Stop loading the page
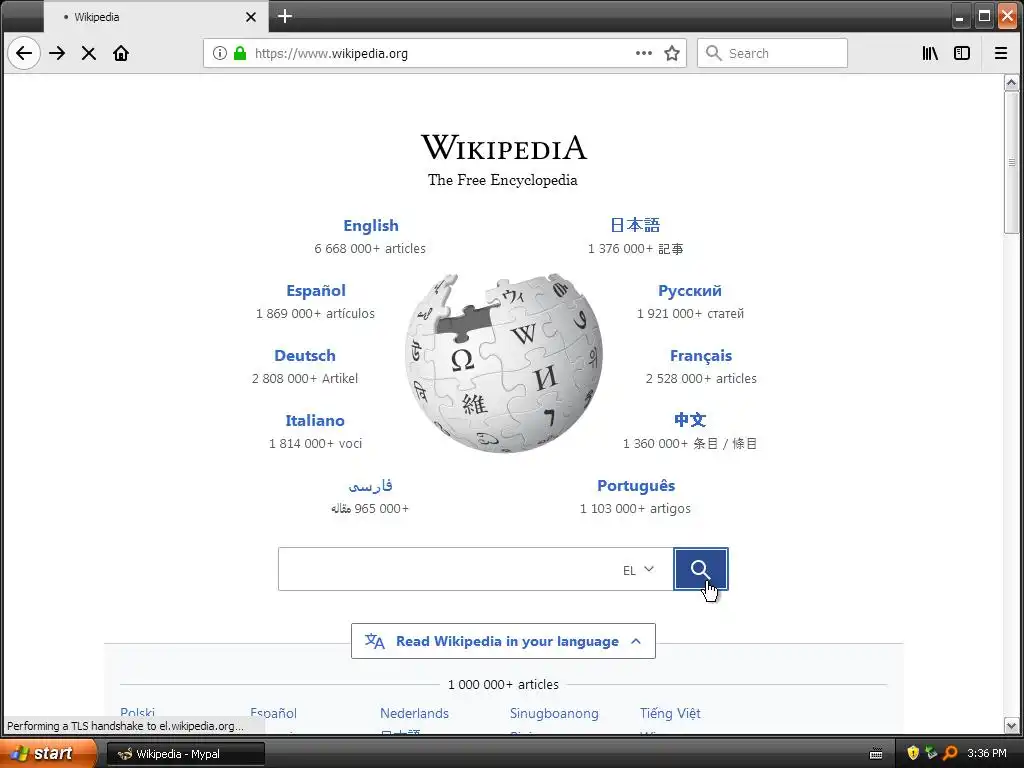Image resolution: width=1024 pixels, height=768 pixels. pyautogui.click(x=89, y=53)
